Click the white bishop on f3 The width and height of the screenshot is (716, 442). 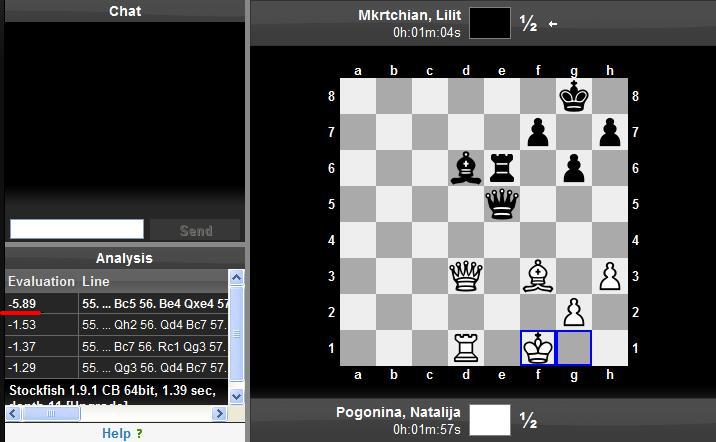[x=538, y=276]
